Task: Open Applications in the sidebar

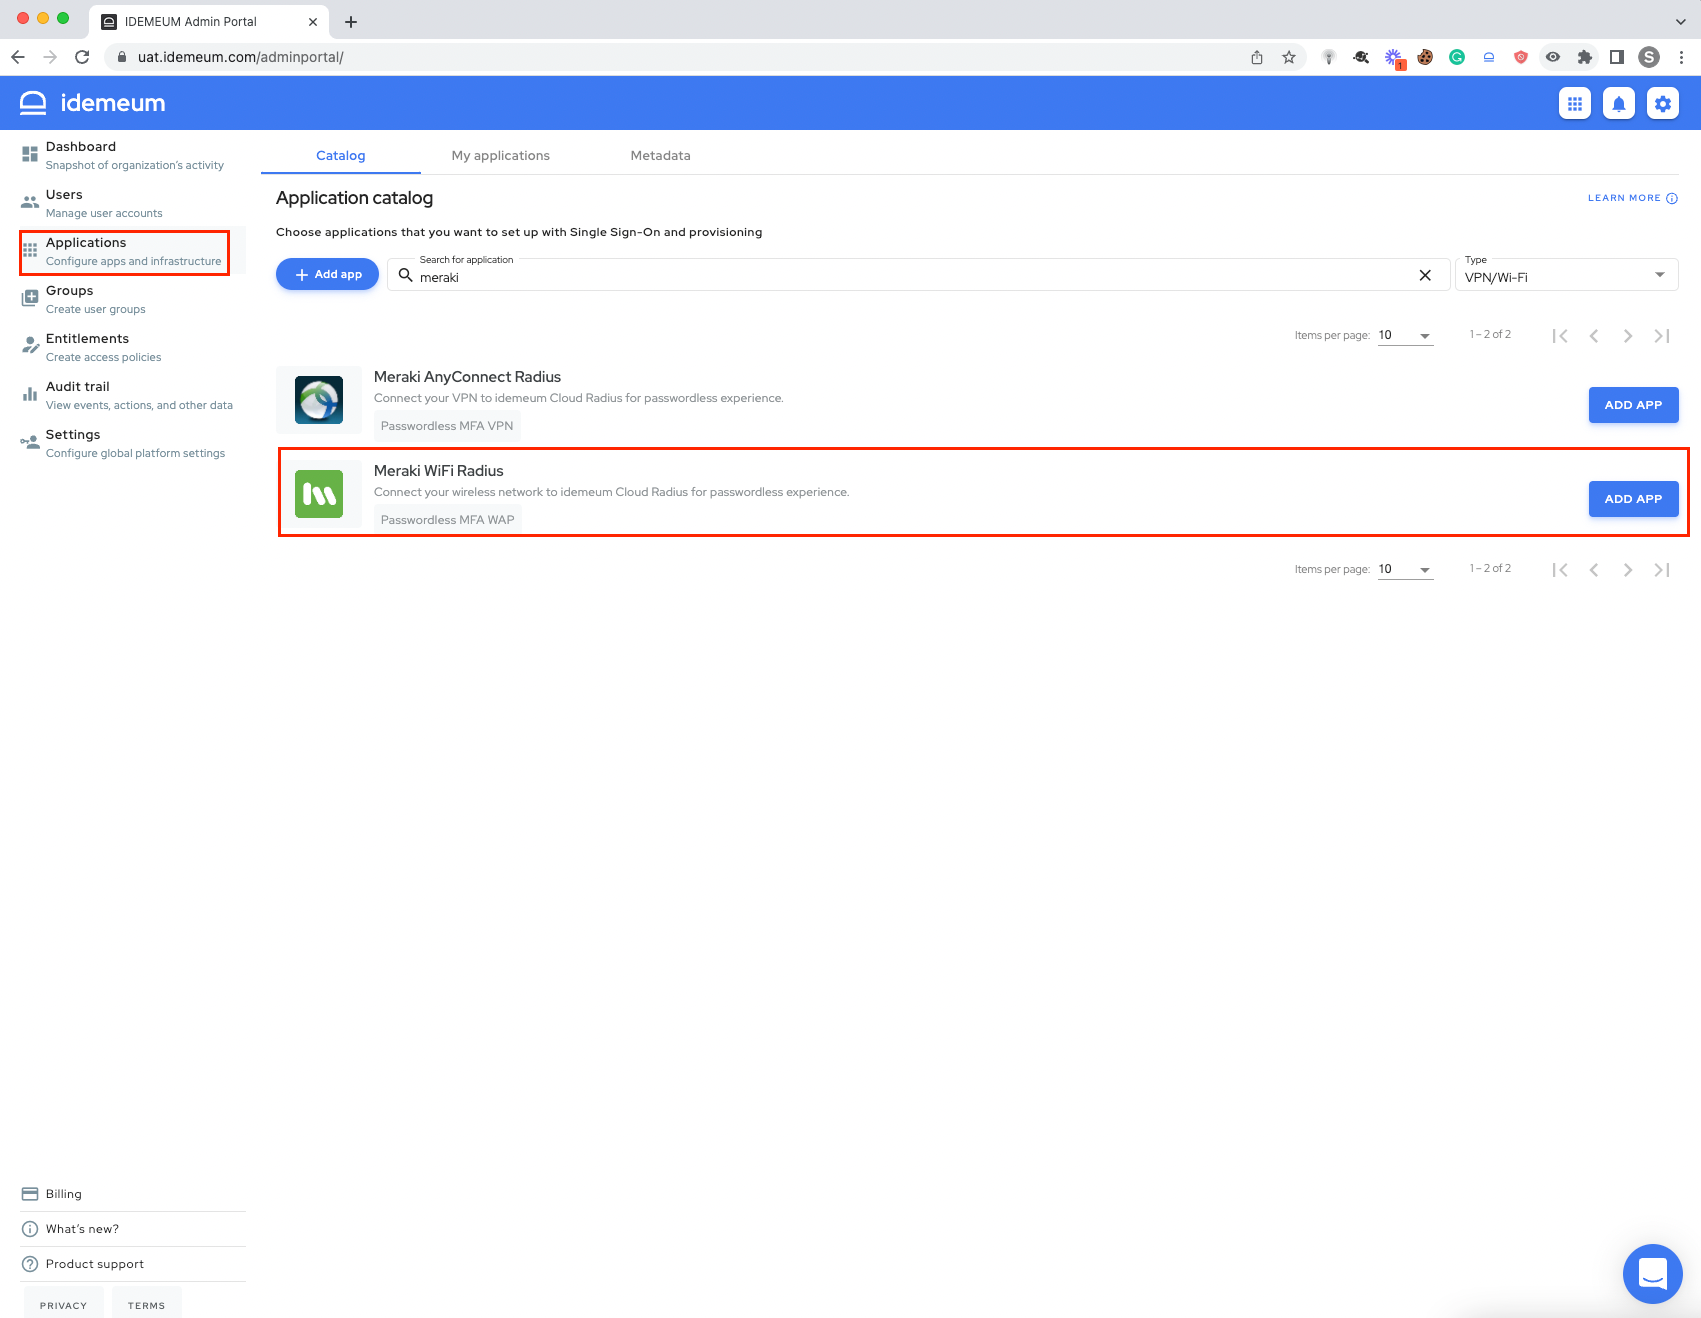Action: [132, 251]
